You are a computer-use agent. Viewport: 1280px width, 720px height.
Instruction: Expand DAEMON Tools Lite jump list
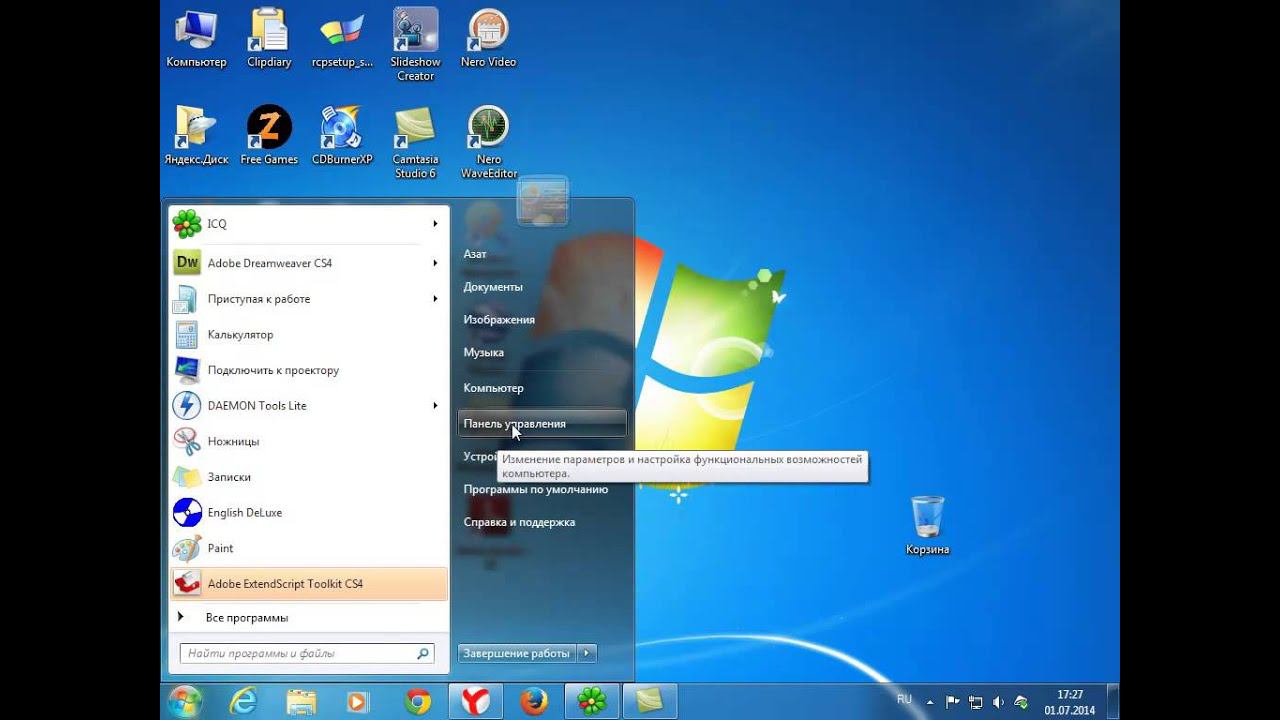(x=435, y=406)
